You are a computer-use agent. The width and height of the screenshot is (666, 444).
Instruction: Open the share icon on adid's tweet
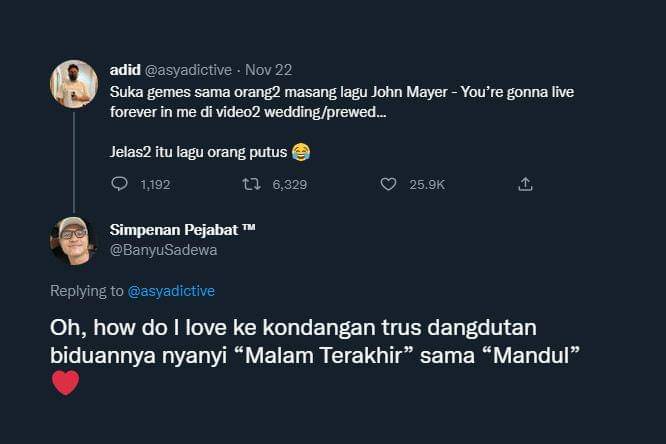(x=525, y=184)
